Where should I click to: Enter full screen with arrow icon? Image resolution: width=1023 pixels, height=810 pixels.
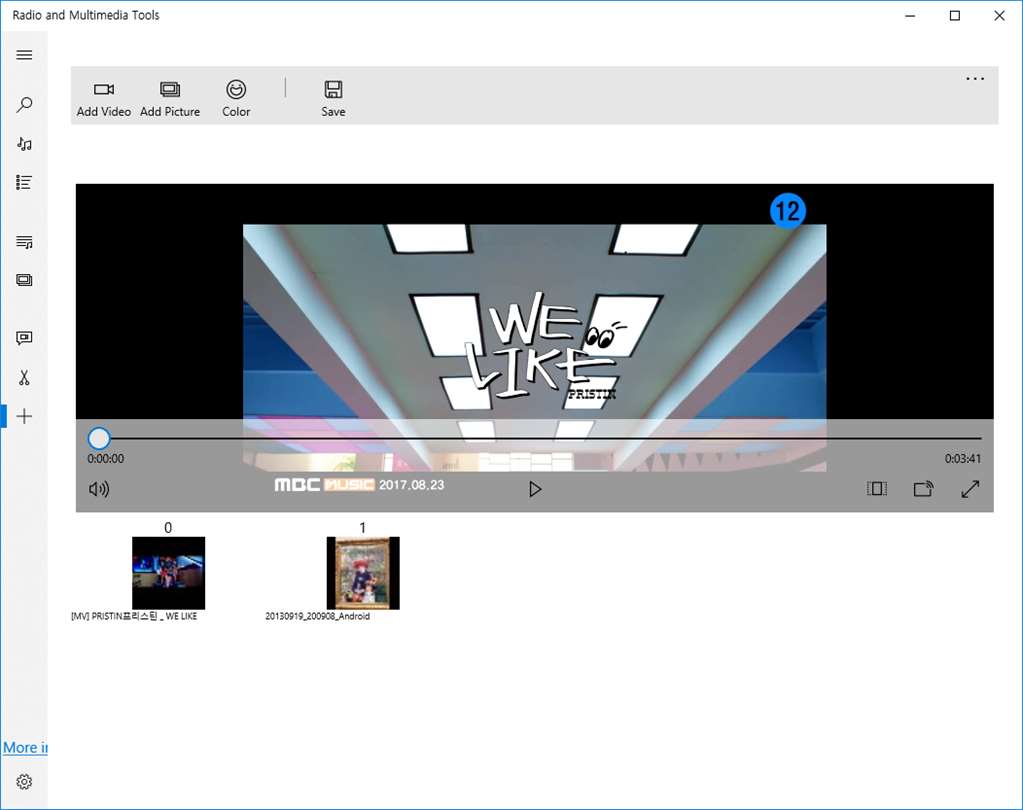970,488
